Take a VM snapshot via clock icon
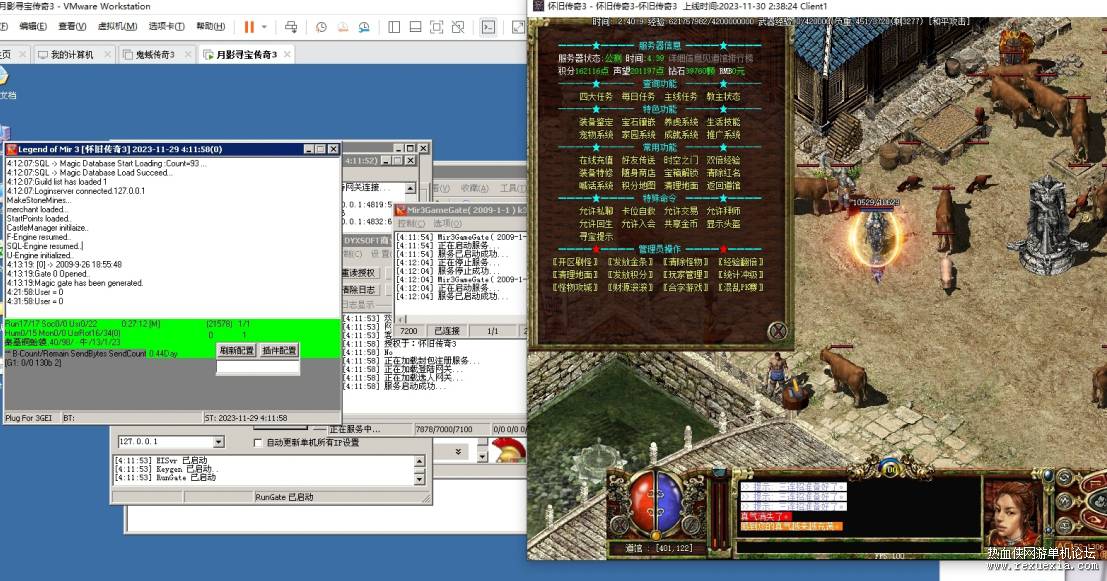This screenshot has width=1107, height=581. point(321,27)
